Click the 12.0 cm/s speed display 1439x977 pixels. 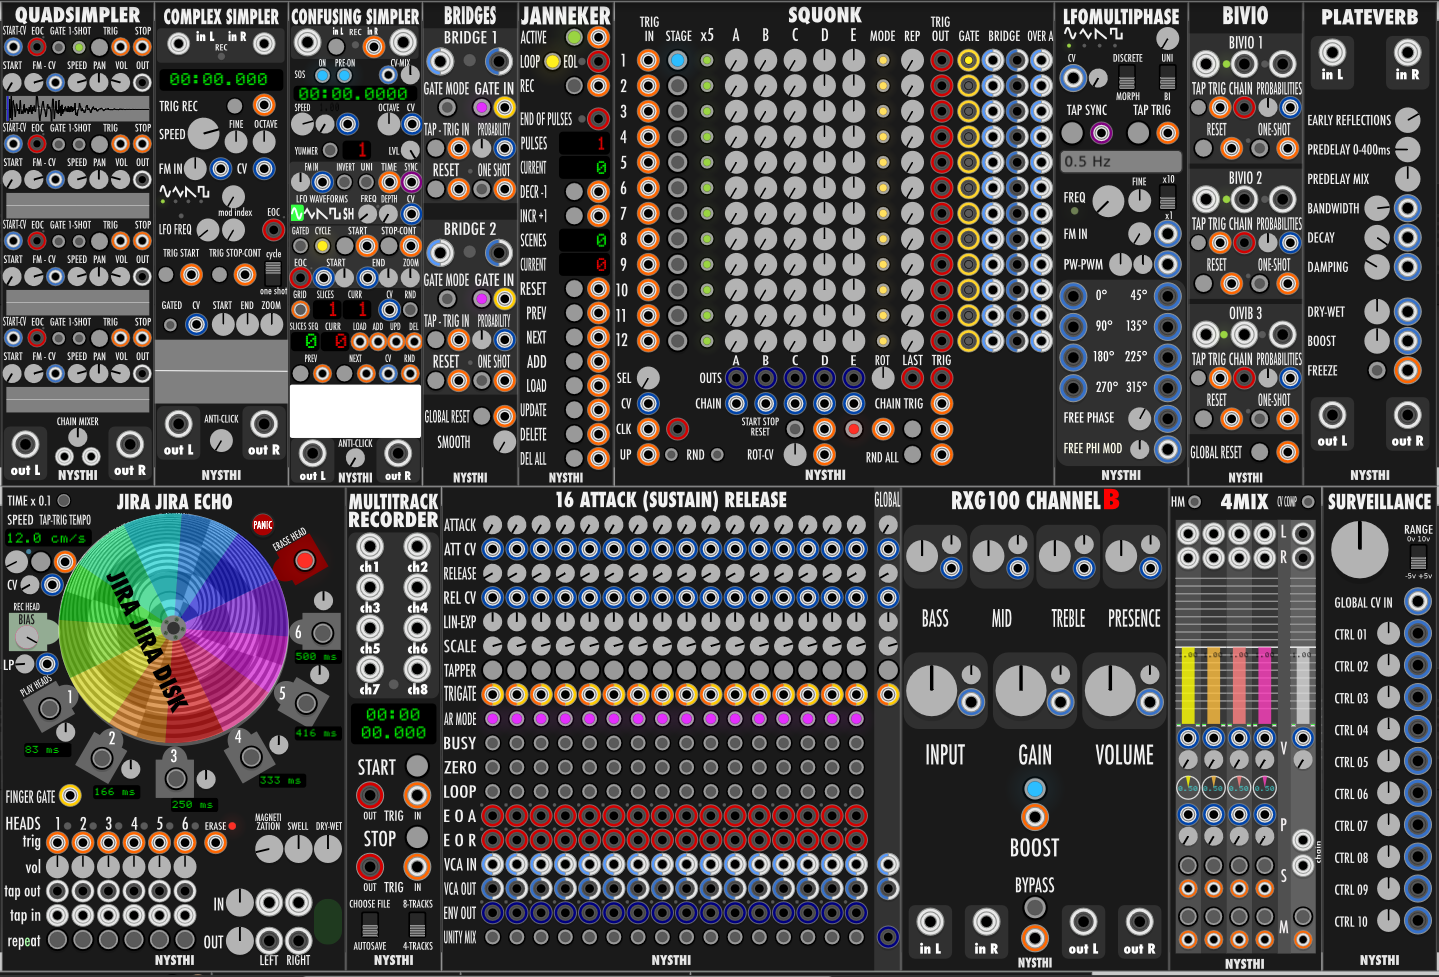click(46, 538)
